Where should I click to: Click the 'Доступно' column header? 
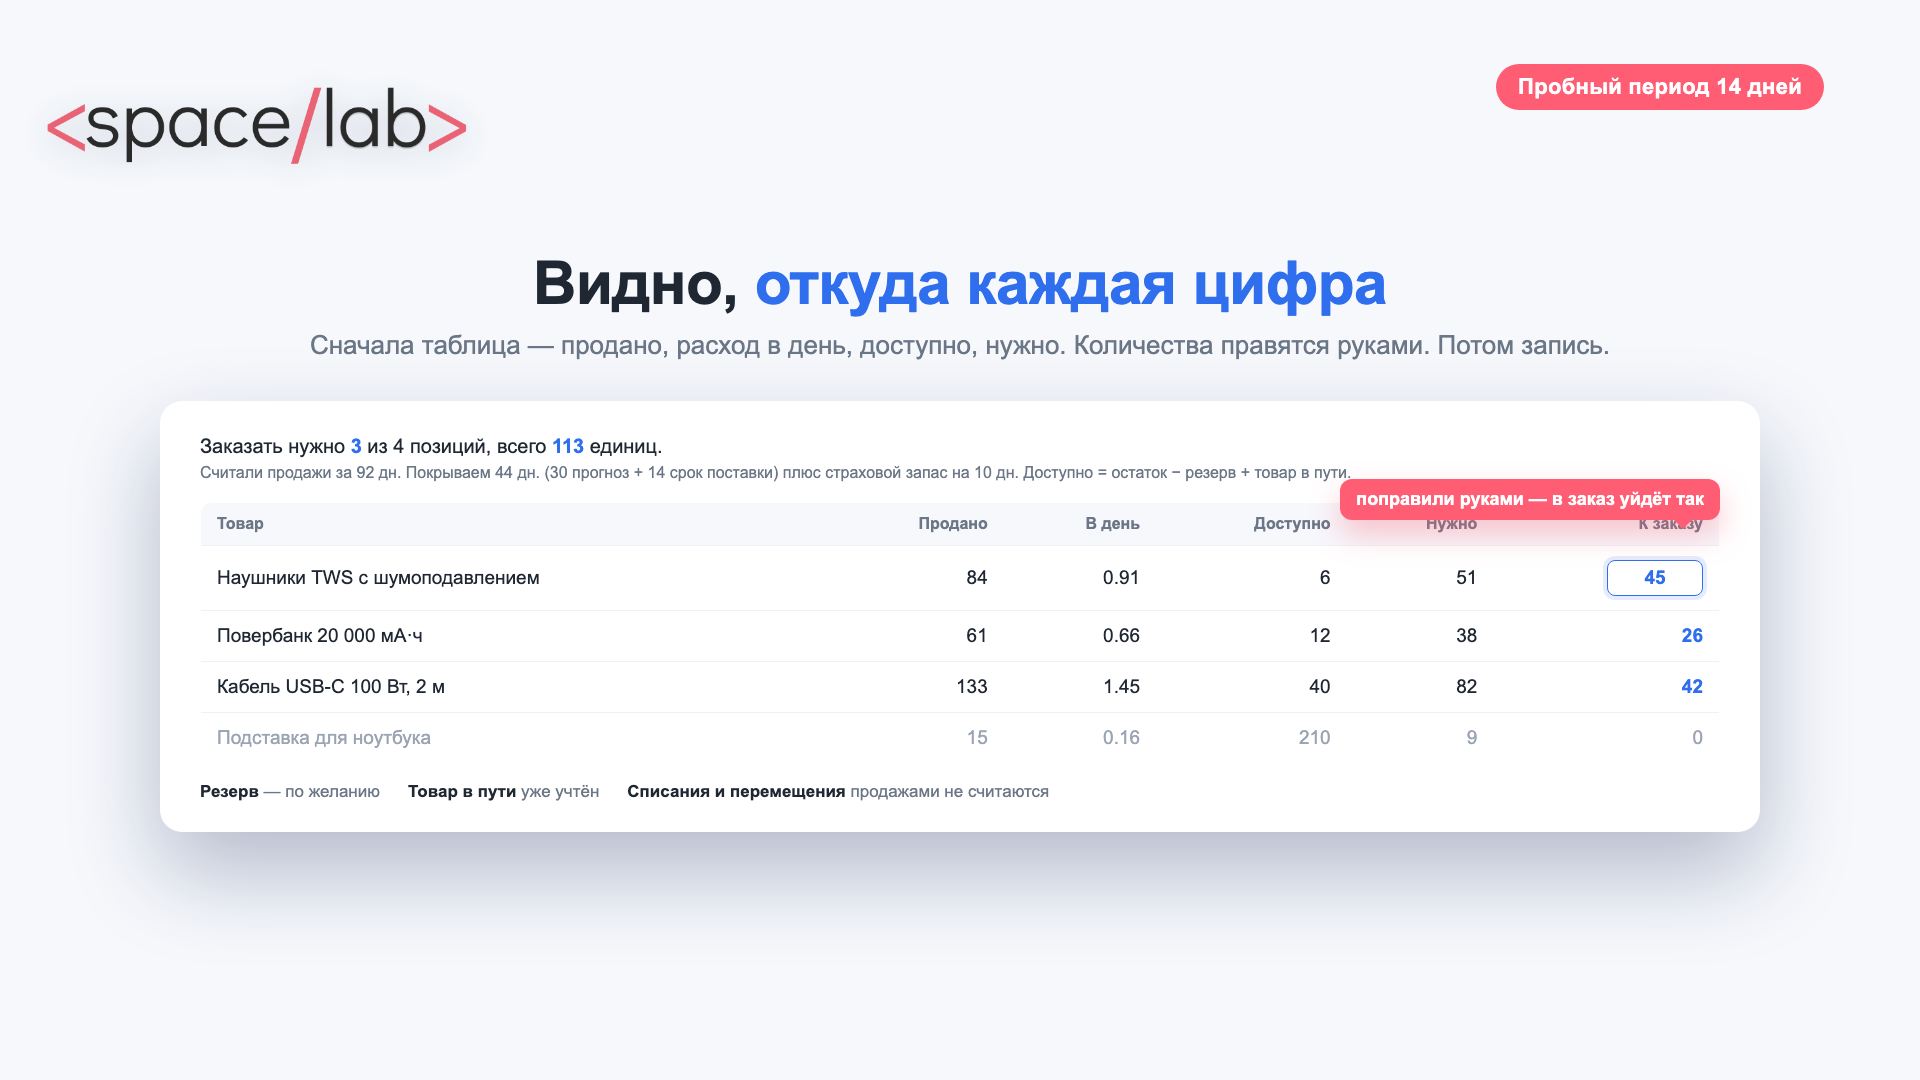pos(1291,524)
